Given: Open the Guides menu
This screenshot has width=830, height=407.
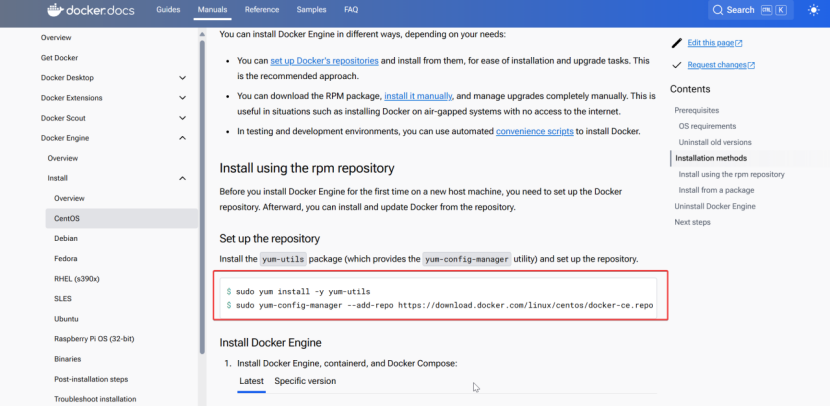Looking at the screenshot, I should tap(168, 10).
